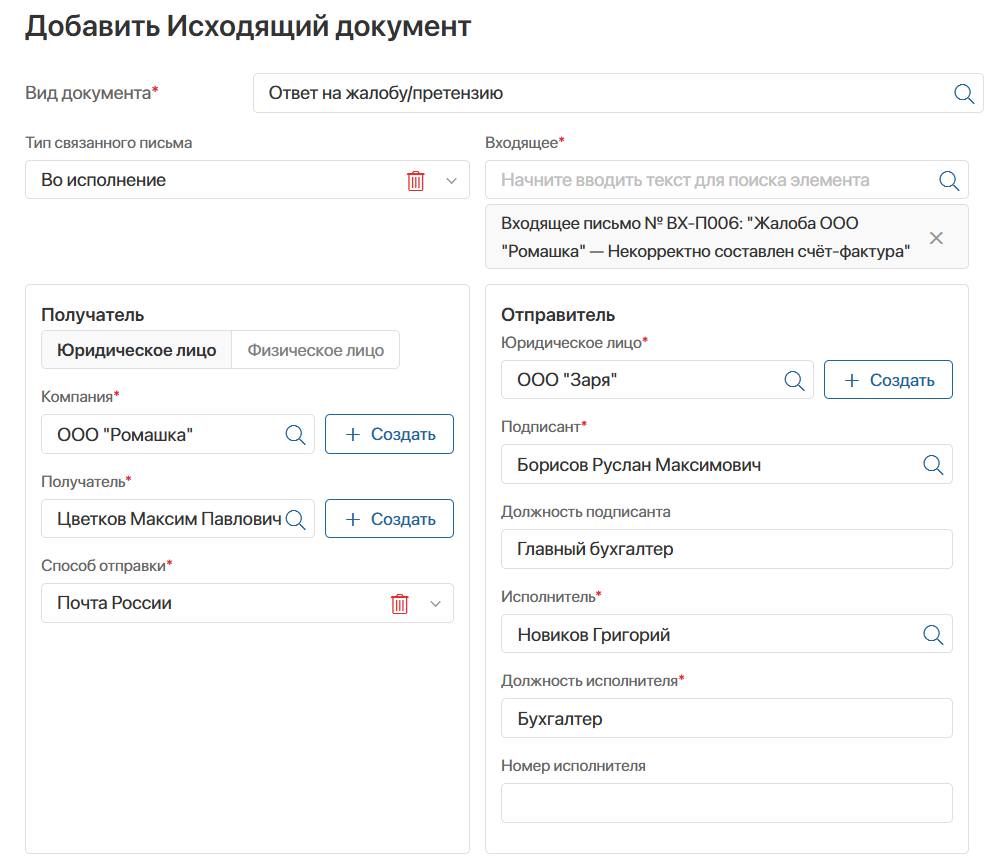The height and width of the screenshot is (858, 995).
Task: Select the Юридическое лицо recipient tab
Action: pos(136,349)
